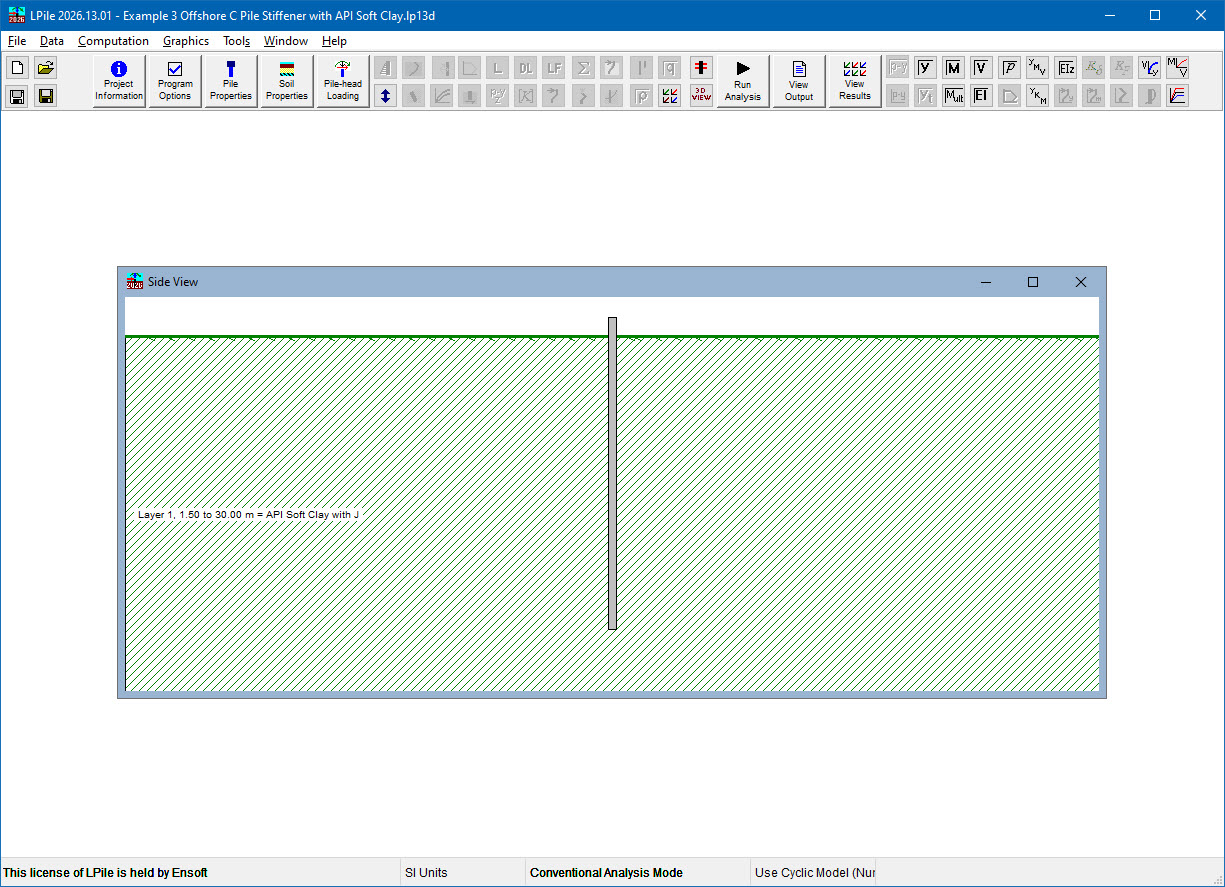Viewport: 1225px width, 887px height.
Task: Click the LPile application title bar icon
Action: 16,16
